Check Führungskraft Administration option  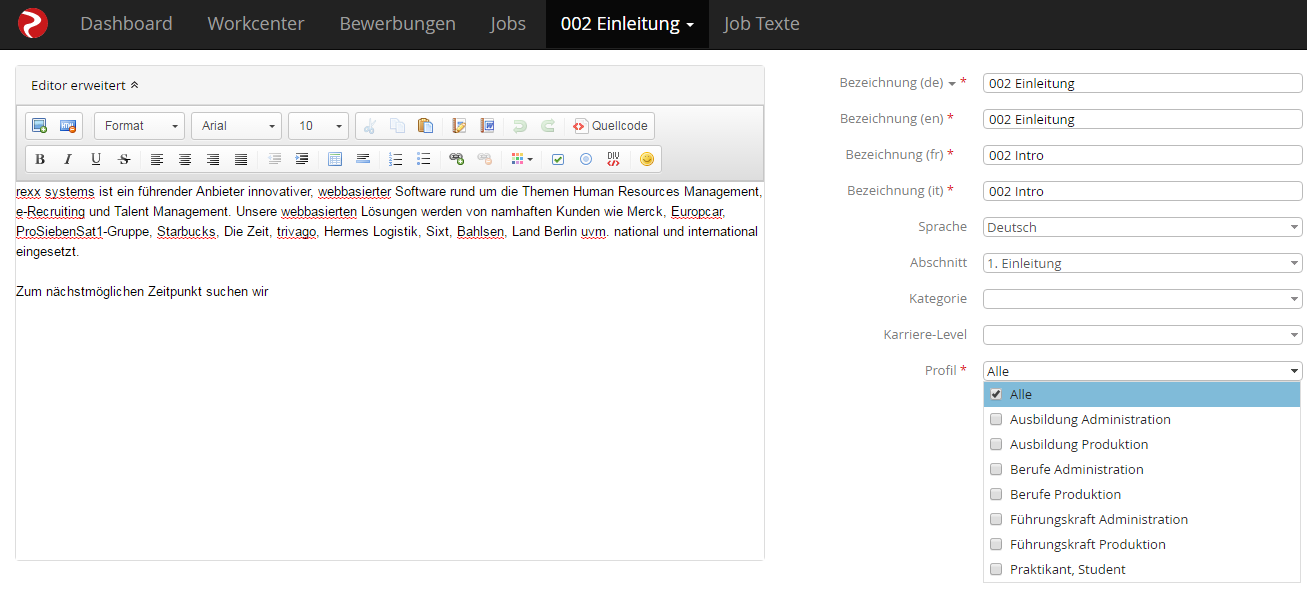[996, 519]
